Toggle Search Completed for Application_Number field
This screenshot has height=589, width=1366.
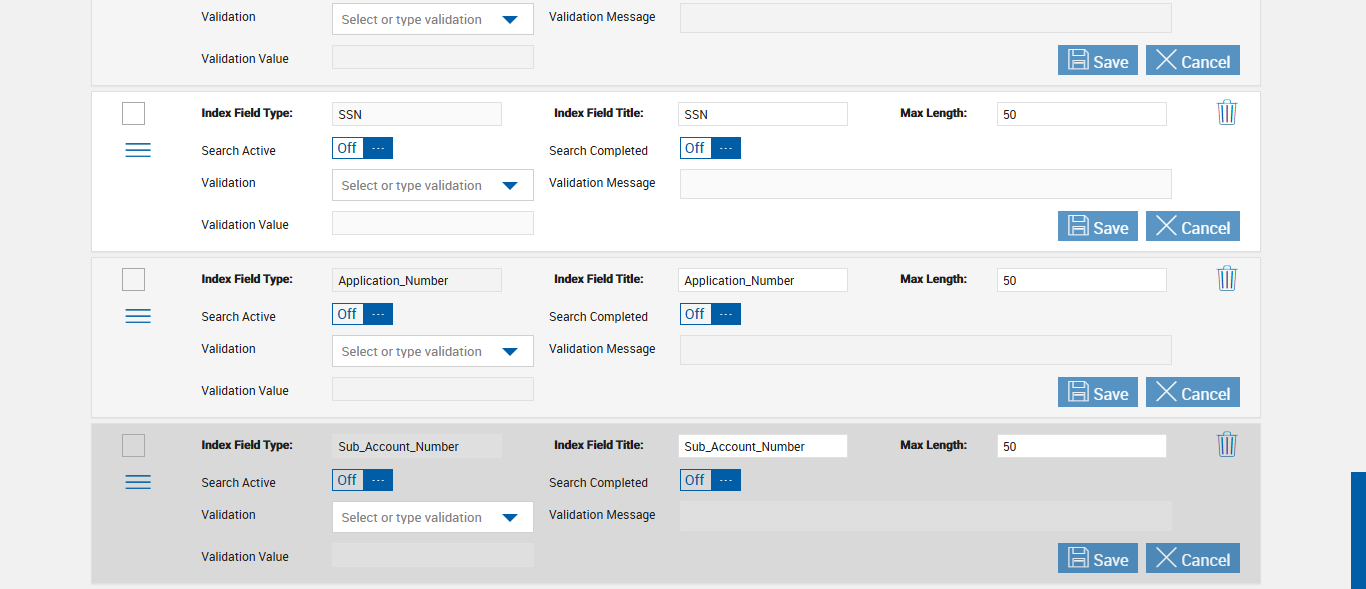(x=710, y=314)
